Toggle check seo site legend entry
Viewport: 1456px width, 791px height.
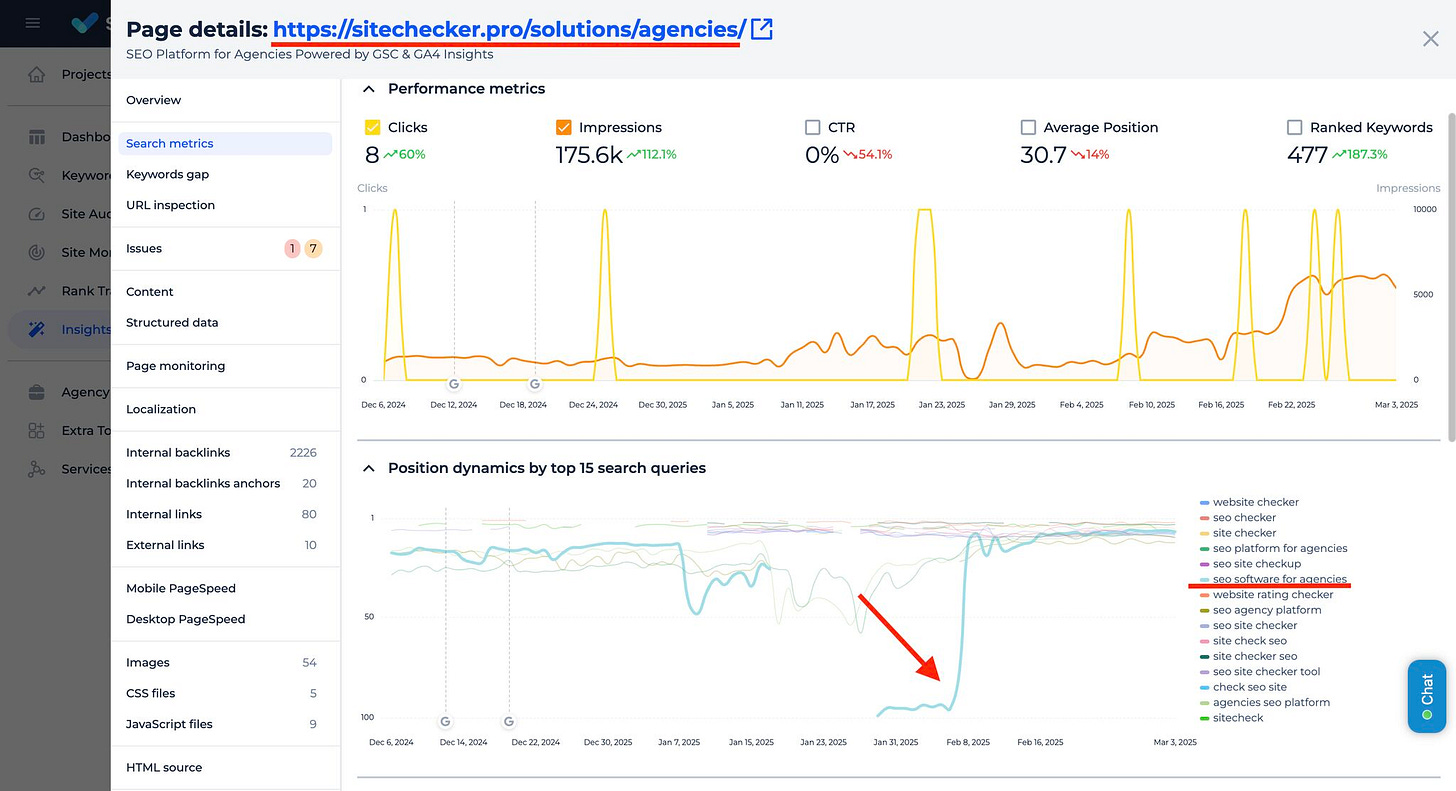(x=1243, y=687)
